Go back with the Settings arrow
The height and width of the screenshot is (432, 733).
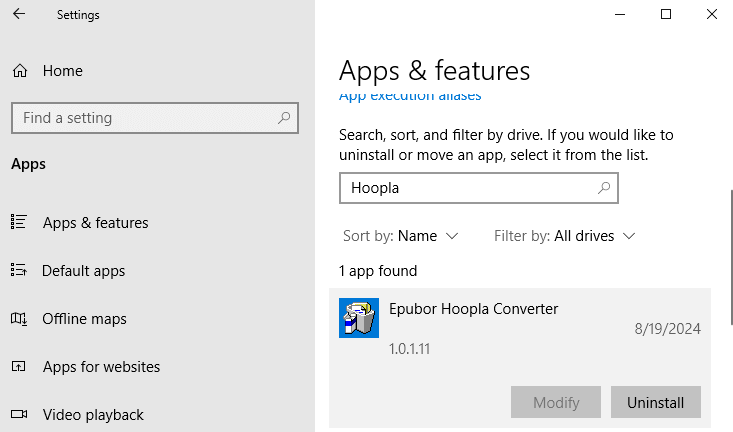19,14
